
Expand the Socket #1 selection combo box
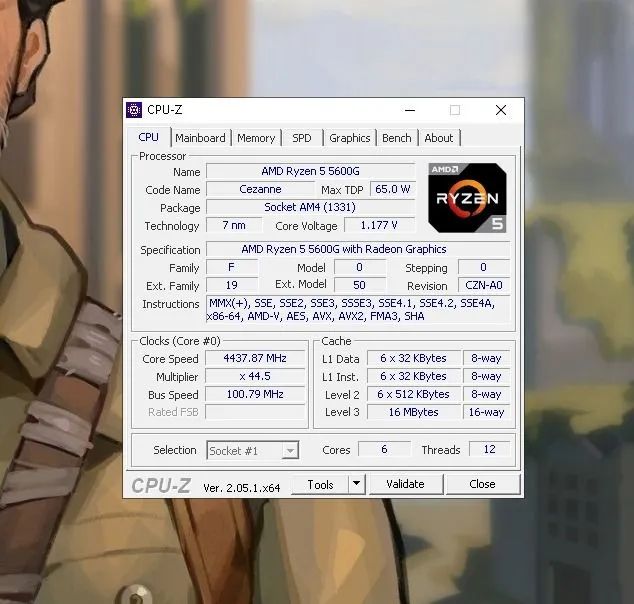pos(253,450)
